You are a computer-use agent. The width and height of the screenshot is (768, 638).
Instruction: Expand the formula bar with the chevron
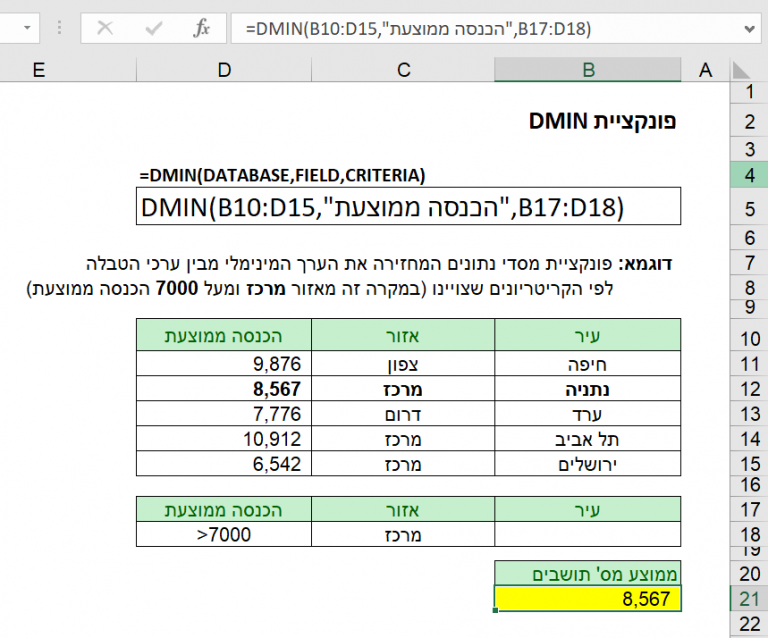click(x=749, y=29)
